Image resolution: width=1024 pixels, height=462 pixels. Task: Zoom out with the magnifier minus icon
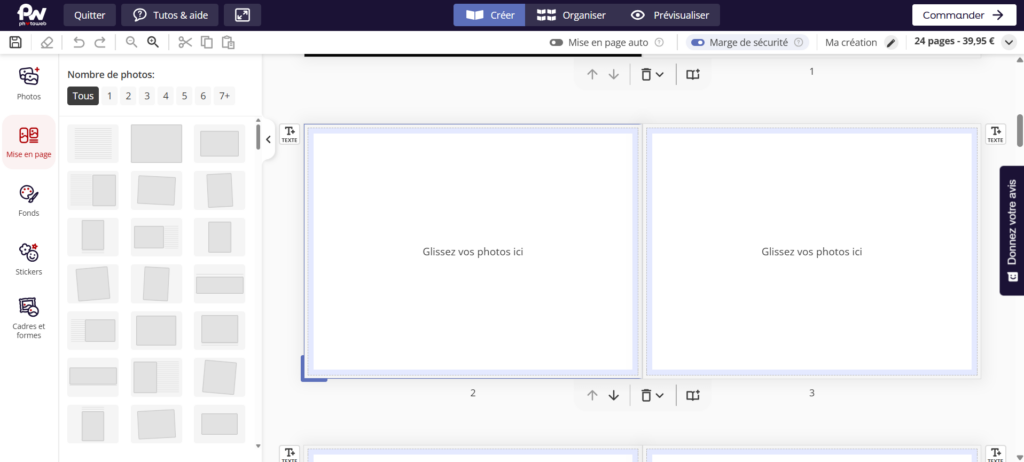point(132,42)
